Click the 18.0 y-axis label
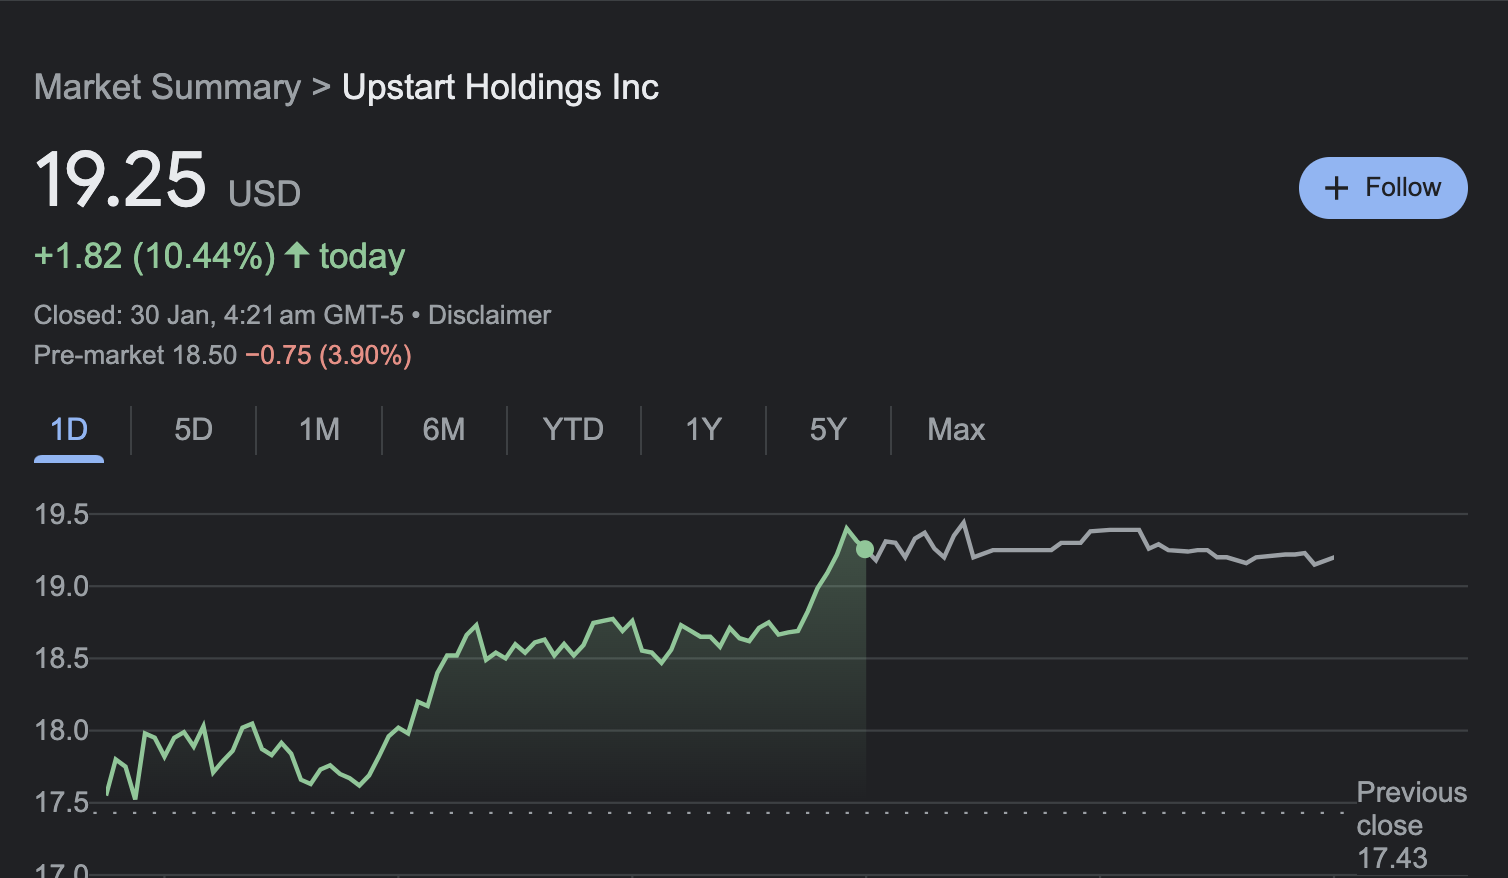The image size is (1508, 878). tap(62, 731)
